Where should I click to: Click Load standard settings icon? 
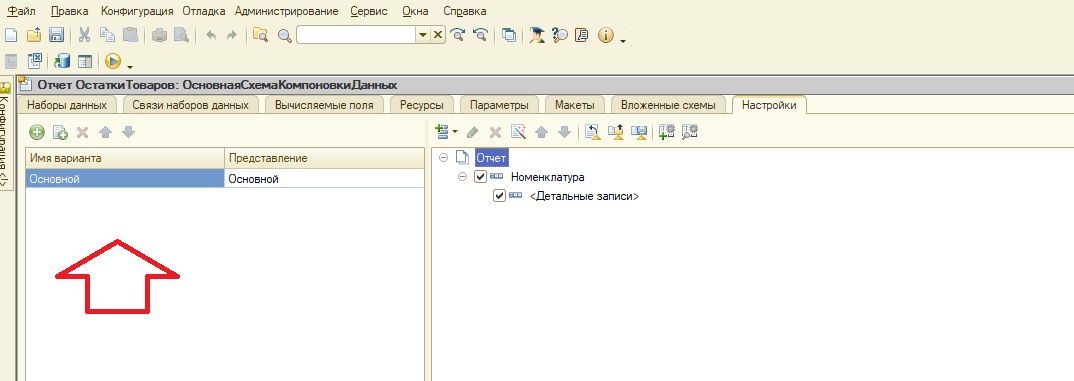[593, 132]
